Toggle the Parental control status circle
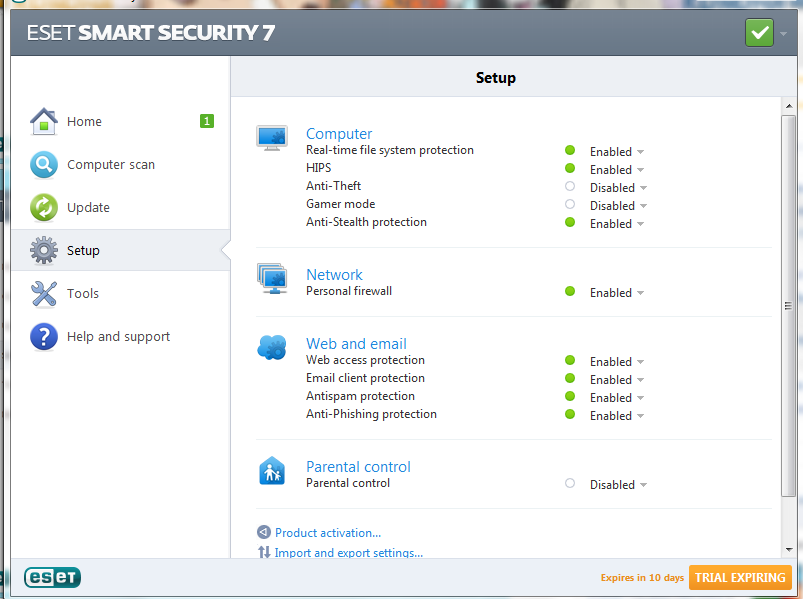This screenshot has height=599, width=803. (569, 483)
